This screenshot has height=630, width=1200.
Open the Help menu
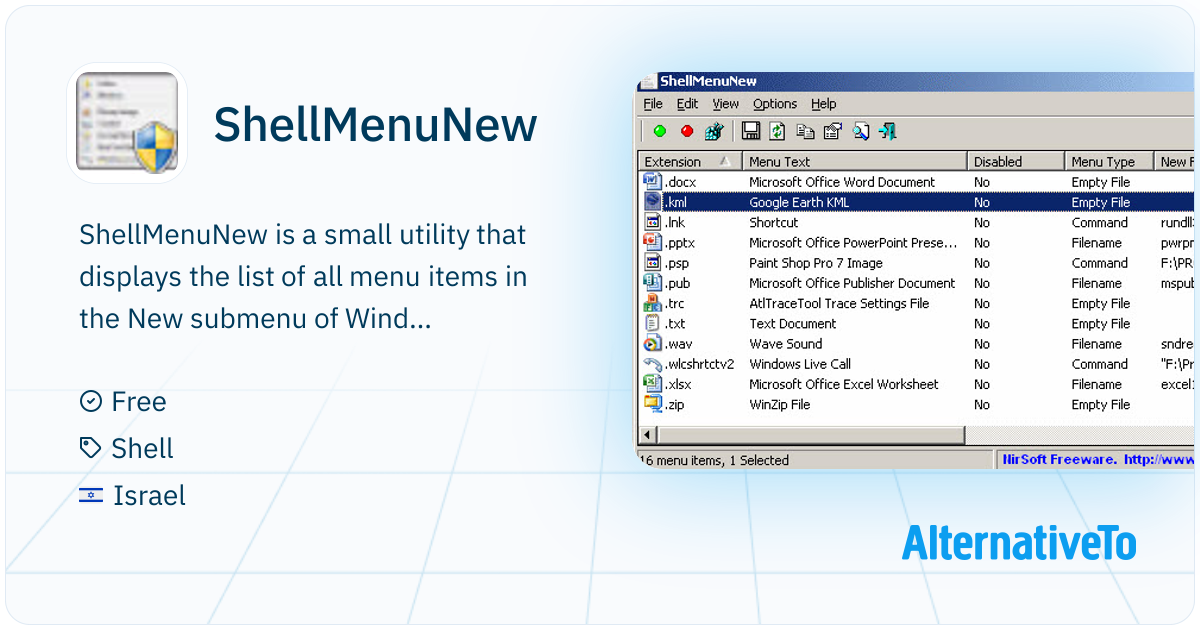[824, 104]
